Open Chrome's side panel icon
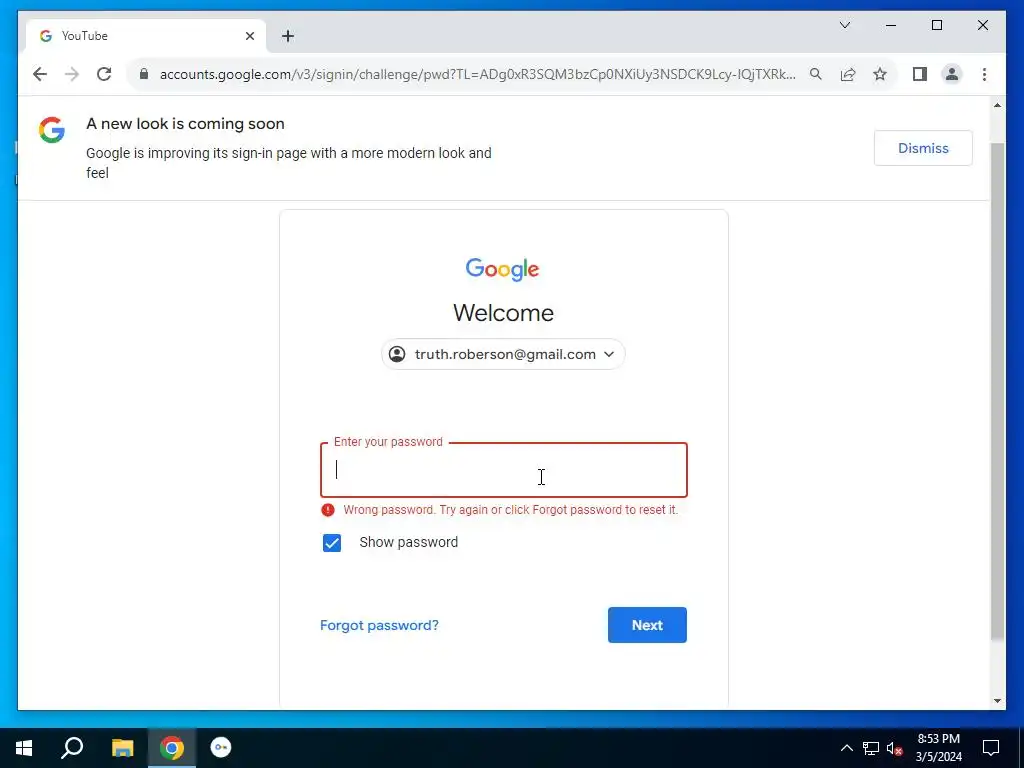This screenshot has height=768, width=1024. [920, 74]
